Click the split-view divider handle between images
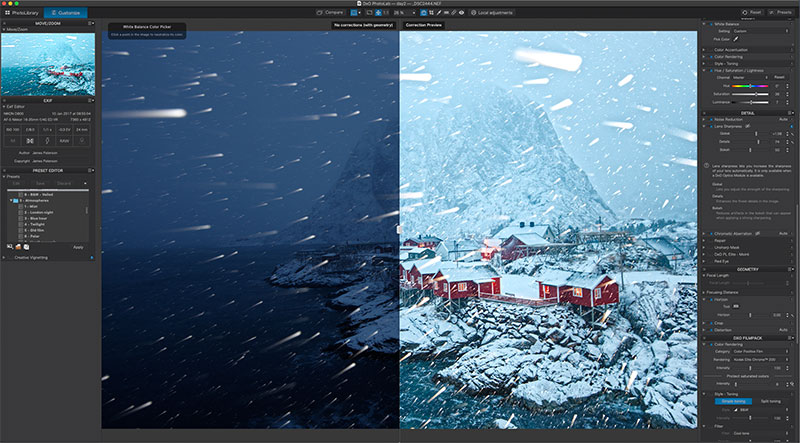800x443 pixels. 399,230
